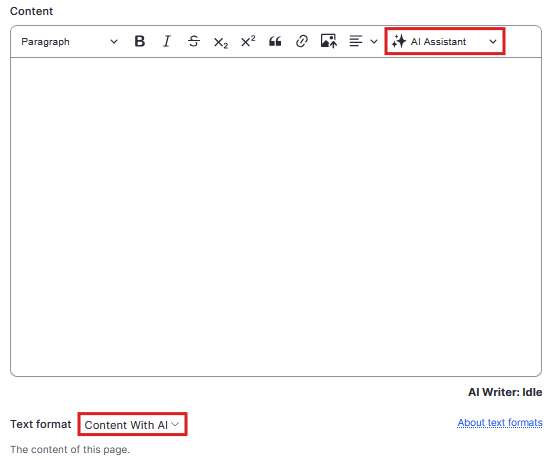This screenshot has height=460, width=550.
Task: Apply strikethrough formatting
Action: (x=194, y=41)
